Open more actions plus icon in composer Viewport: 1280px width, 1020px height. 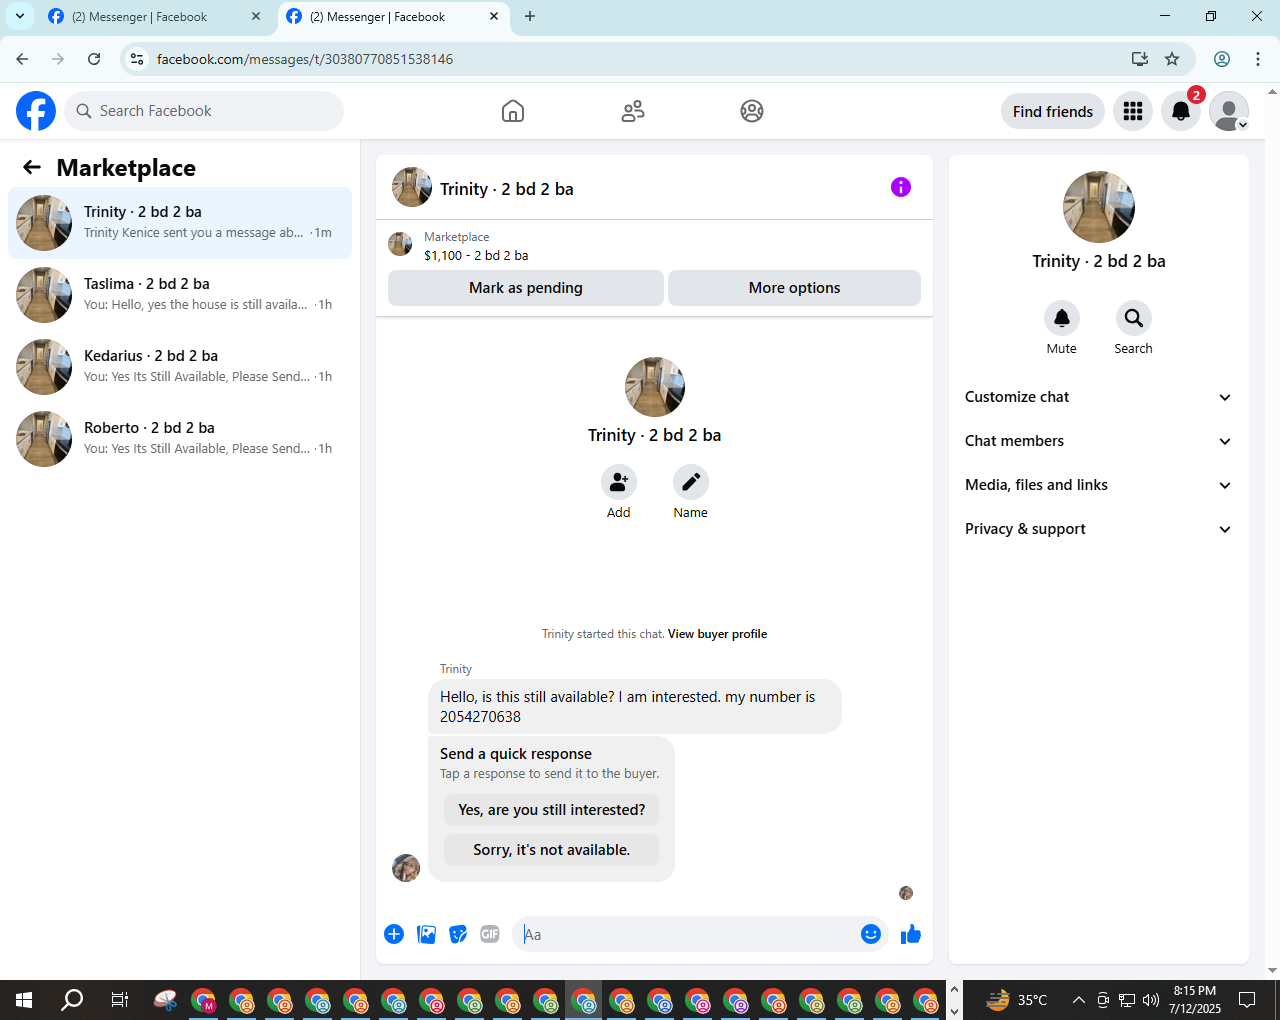click(394, 934)
